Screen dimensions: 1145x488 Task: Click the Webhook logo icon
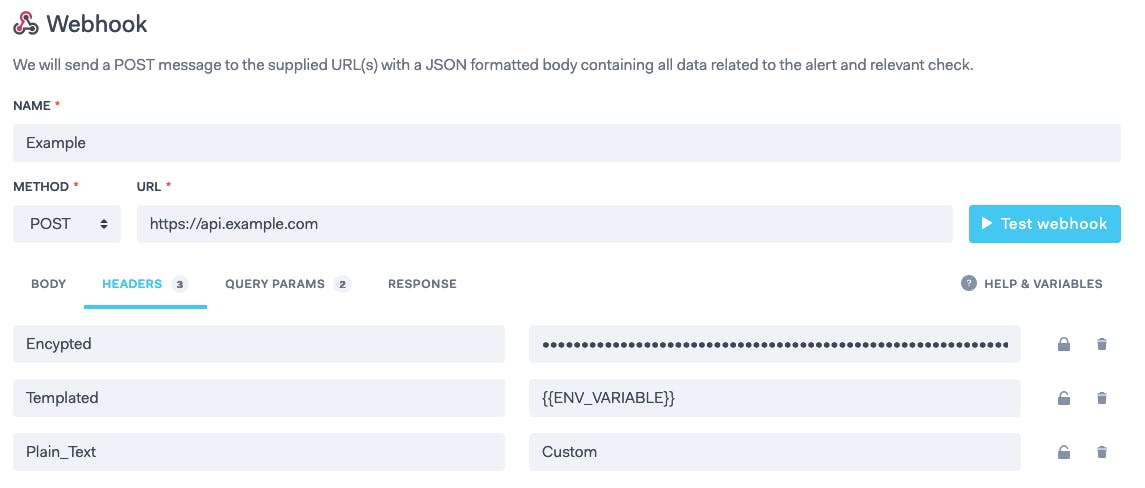pos(26,23)
